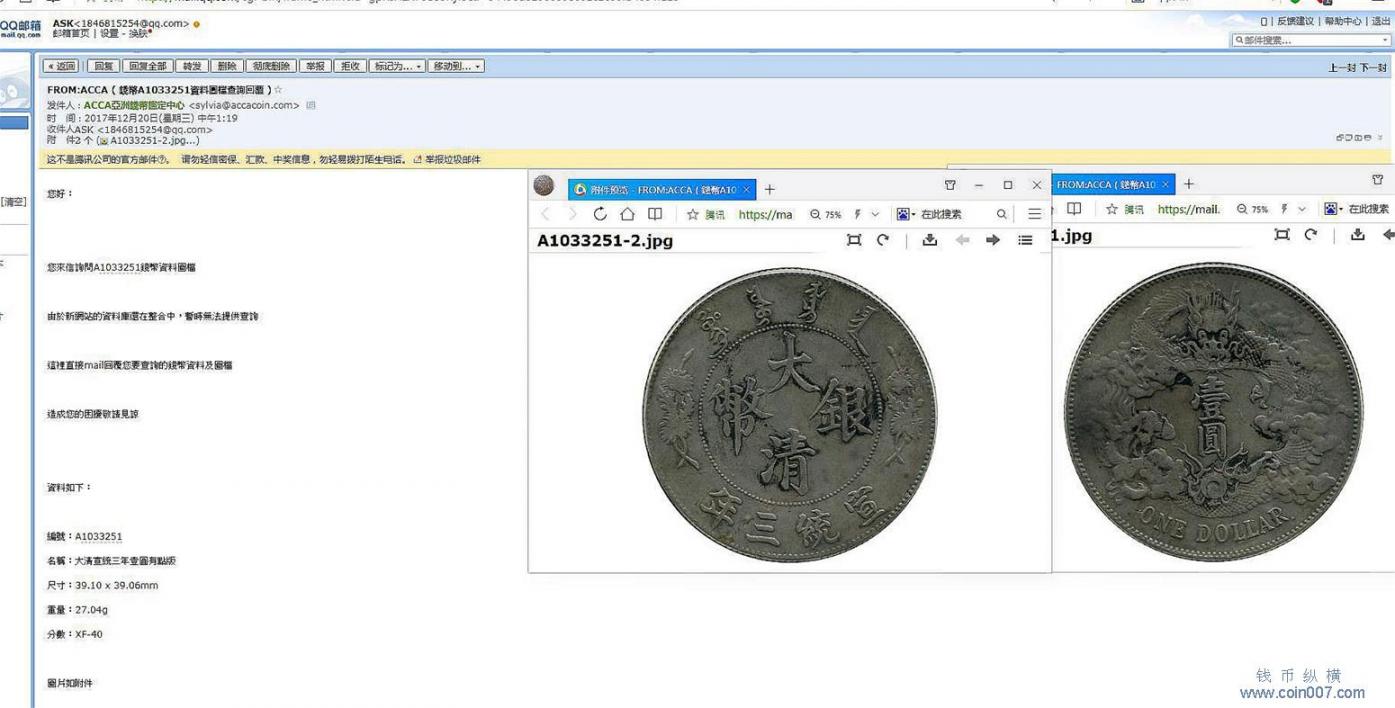Fit image to screen in rear 1.jpg viewer
Image resolution: width=1395 pixels, height=708 pixels.
click(x=1282, y=235)
